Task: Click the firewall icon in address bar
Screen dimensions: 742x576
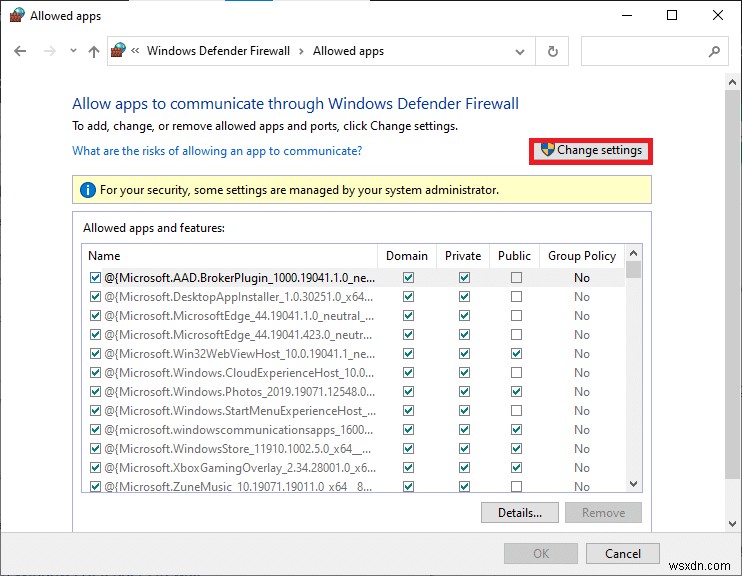Action: pos(120,51)
